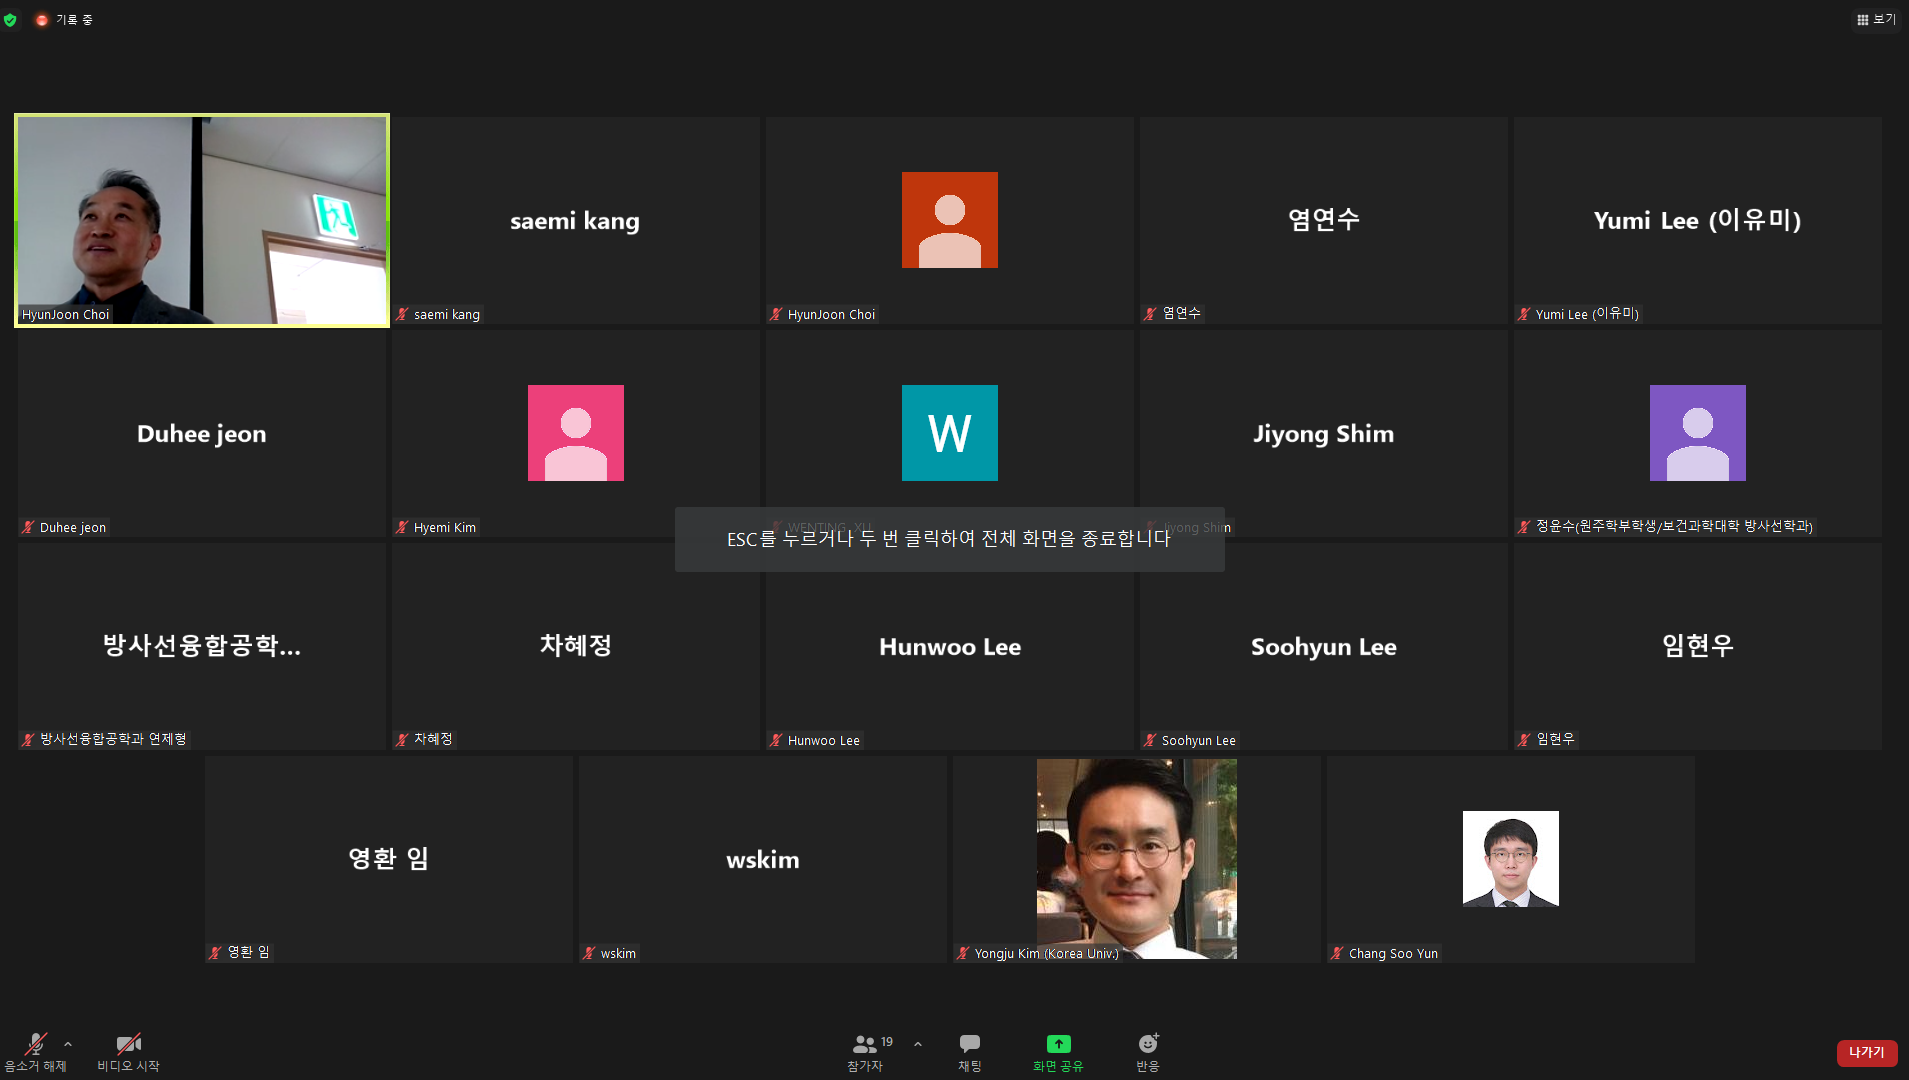
Task: Click muted mic icon beside Chang Soo Yun label
Action: pyautogui.click(x=1337, y=953)
